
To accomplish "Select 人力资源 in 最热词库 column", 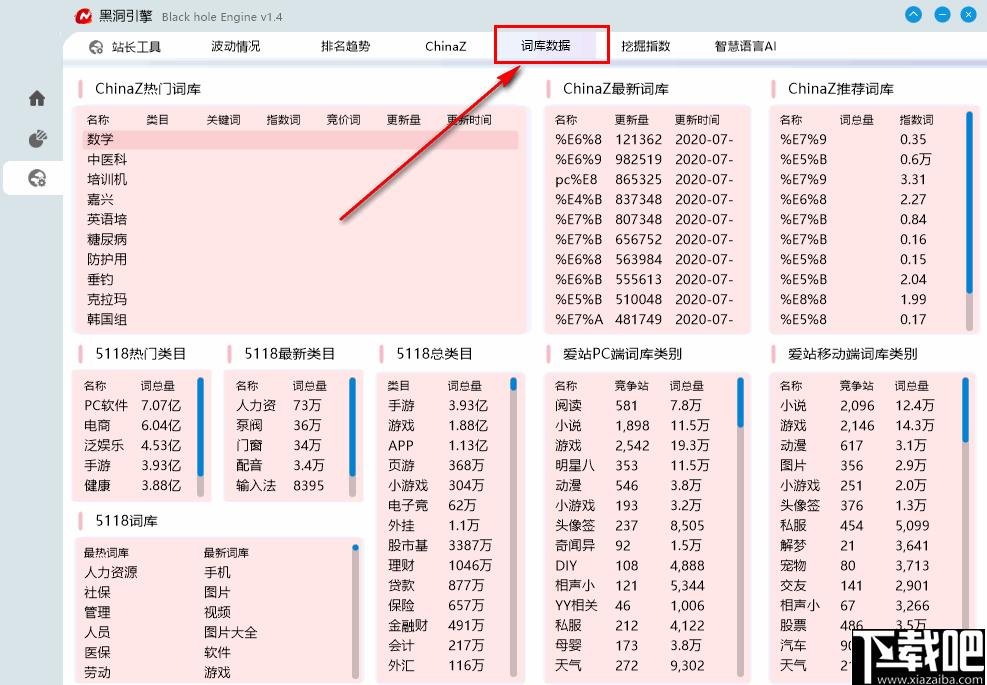I will [111, 573].
